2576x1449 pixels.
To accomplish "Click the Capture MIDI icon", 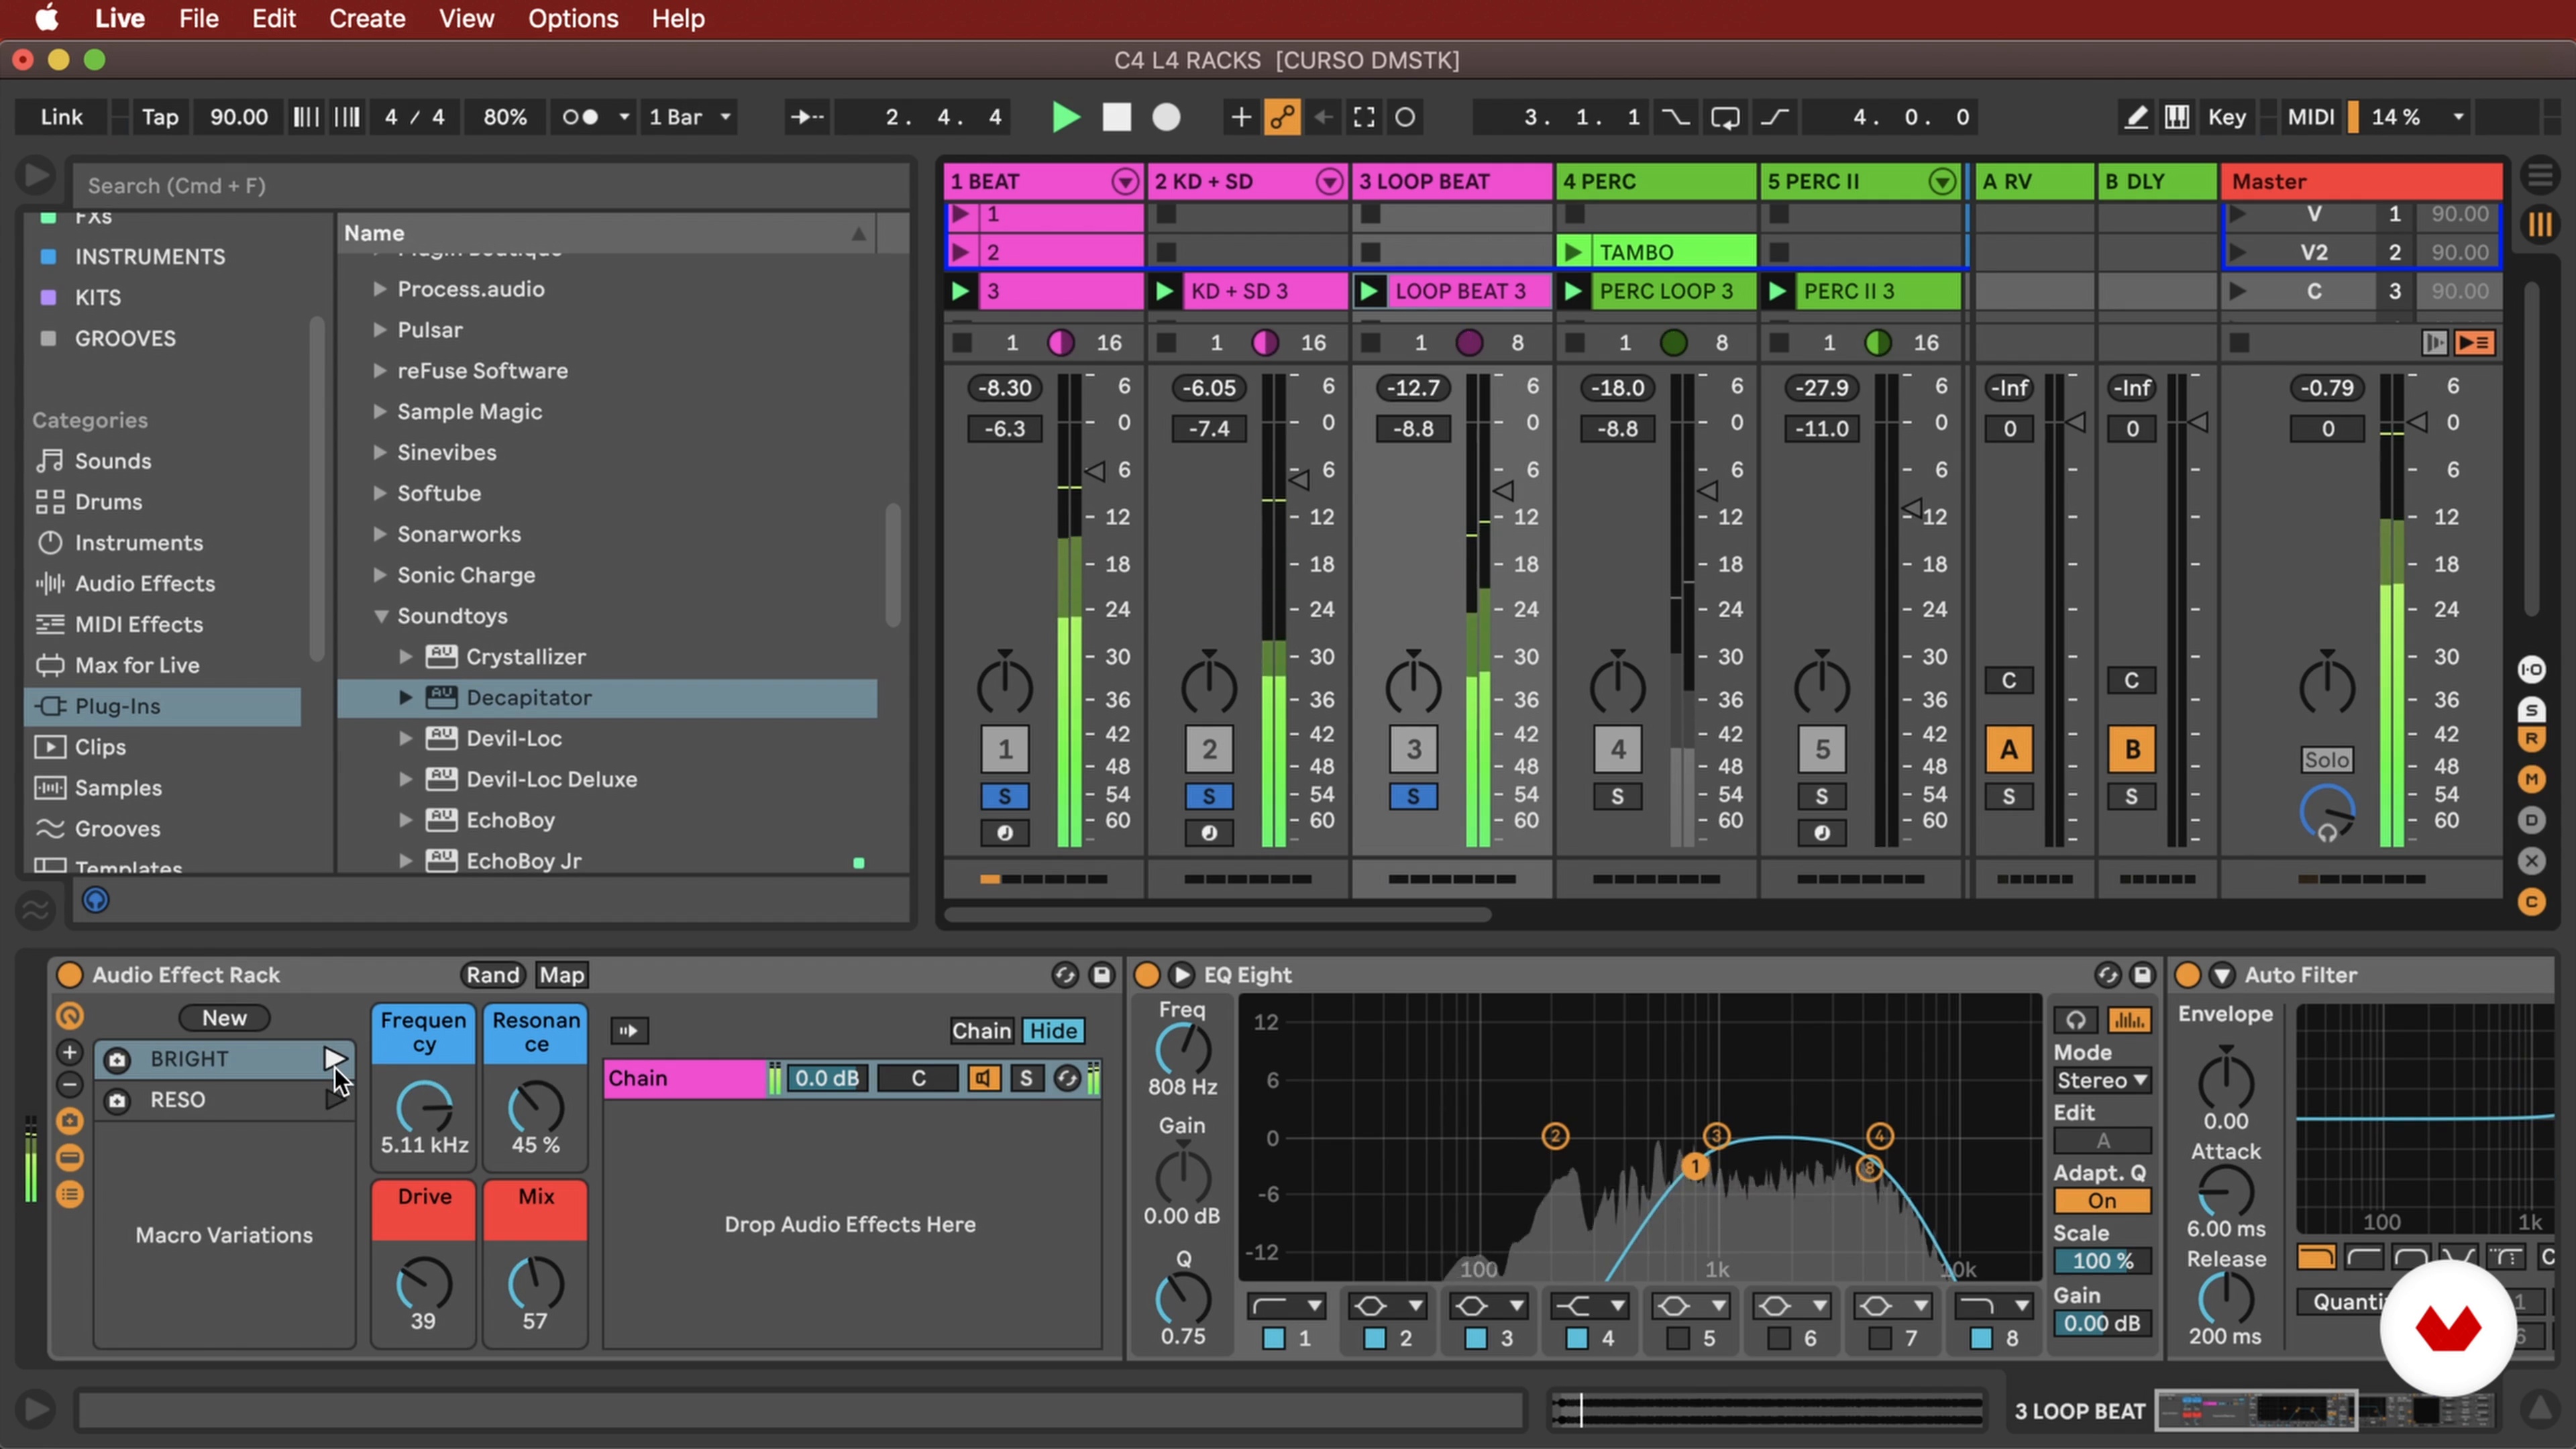I will point(1364,117).
